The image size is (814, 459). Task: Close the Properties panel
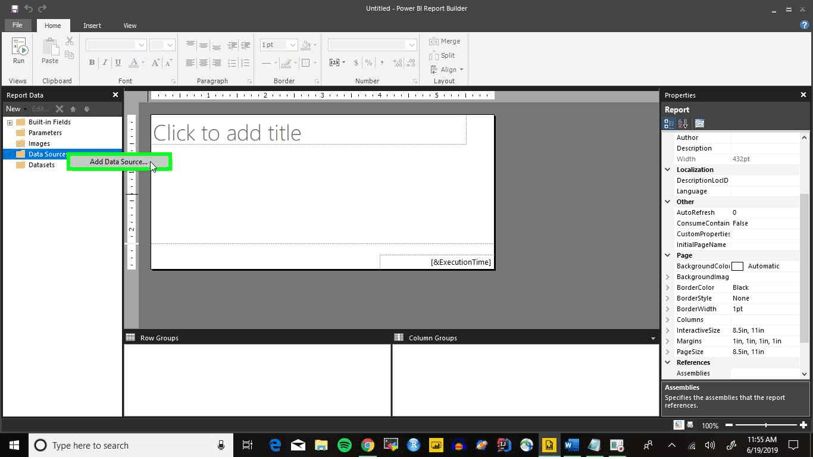pyautogui.click(x=803, y=95)
